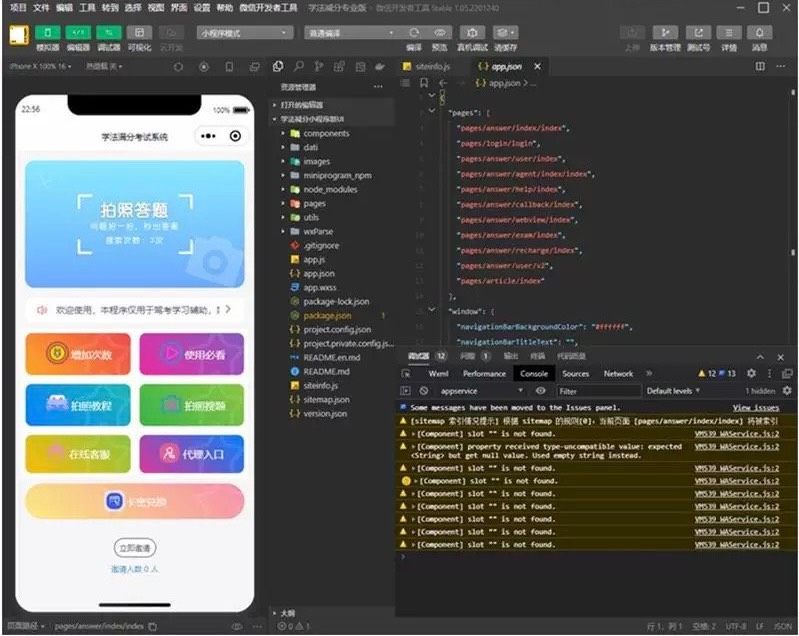Screen dimensions: 799x636
Task: Click the split editor icon
Action: pyautogui.click(x=760, y=66)
